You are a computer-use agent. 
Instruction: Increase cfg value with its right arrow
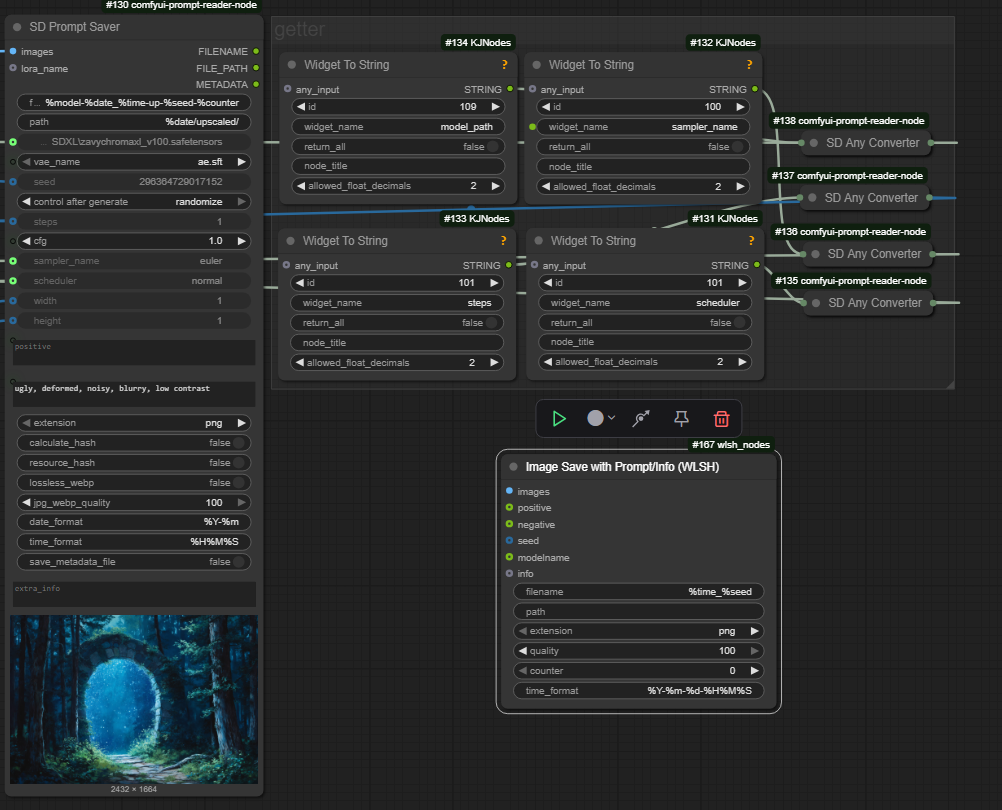pyautogui.click(x=242, y=241)
